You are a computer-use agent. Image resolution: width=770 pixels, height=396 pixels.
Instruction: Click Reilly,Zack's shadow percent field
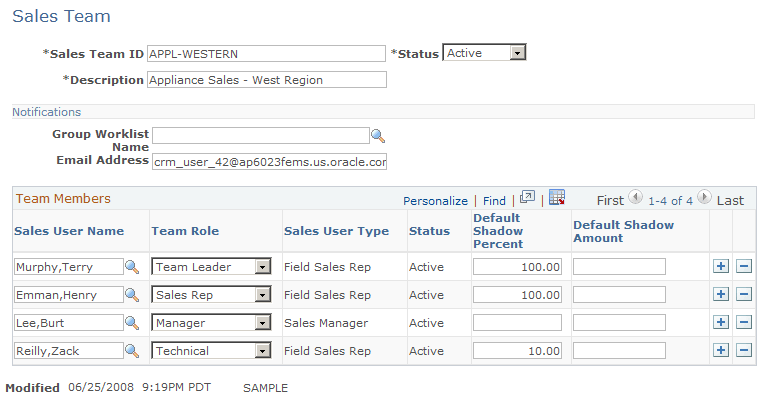[x=517, y=351]
